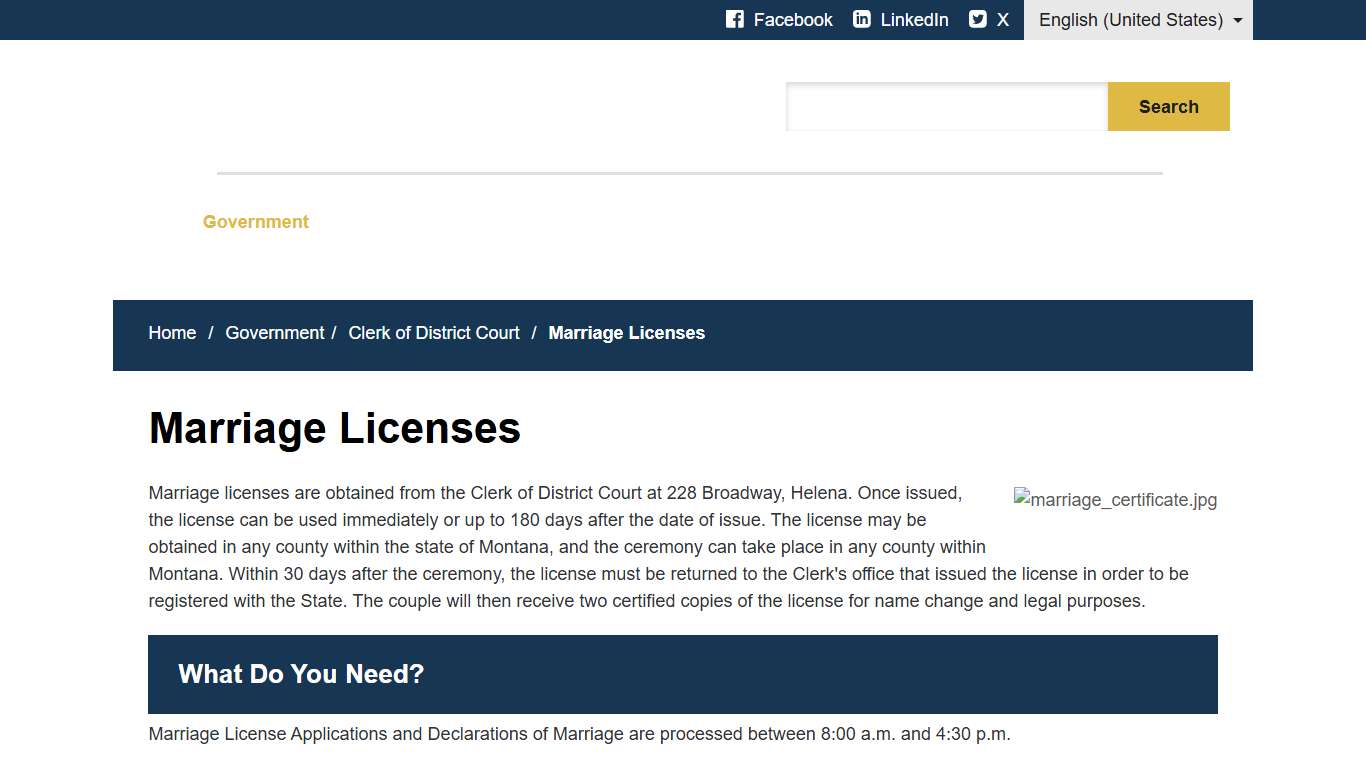
Task: Click the Facebook text link
Action: [792, 19]
